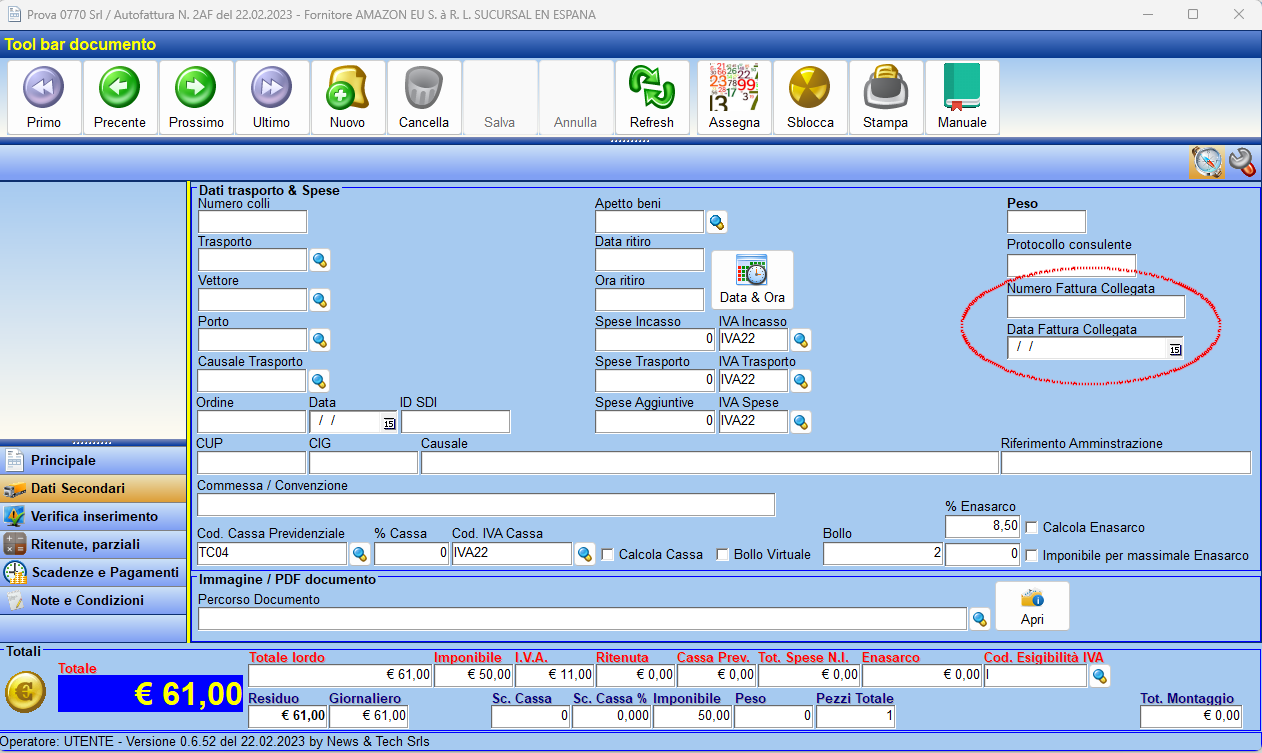Click the gold euro coin icon

25,692
